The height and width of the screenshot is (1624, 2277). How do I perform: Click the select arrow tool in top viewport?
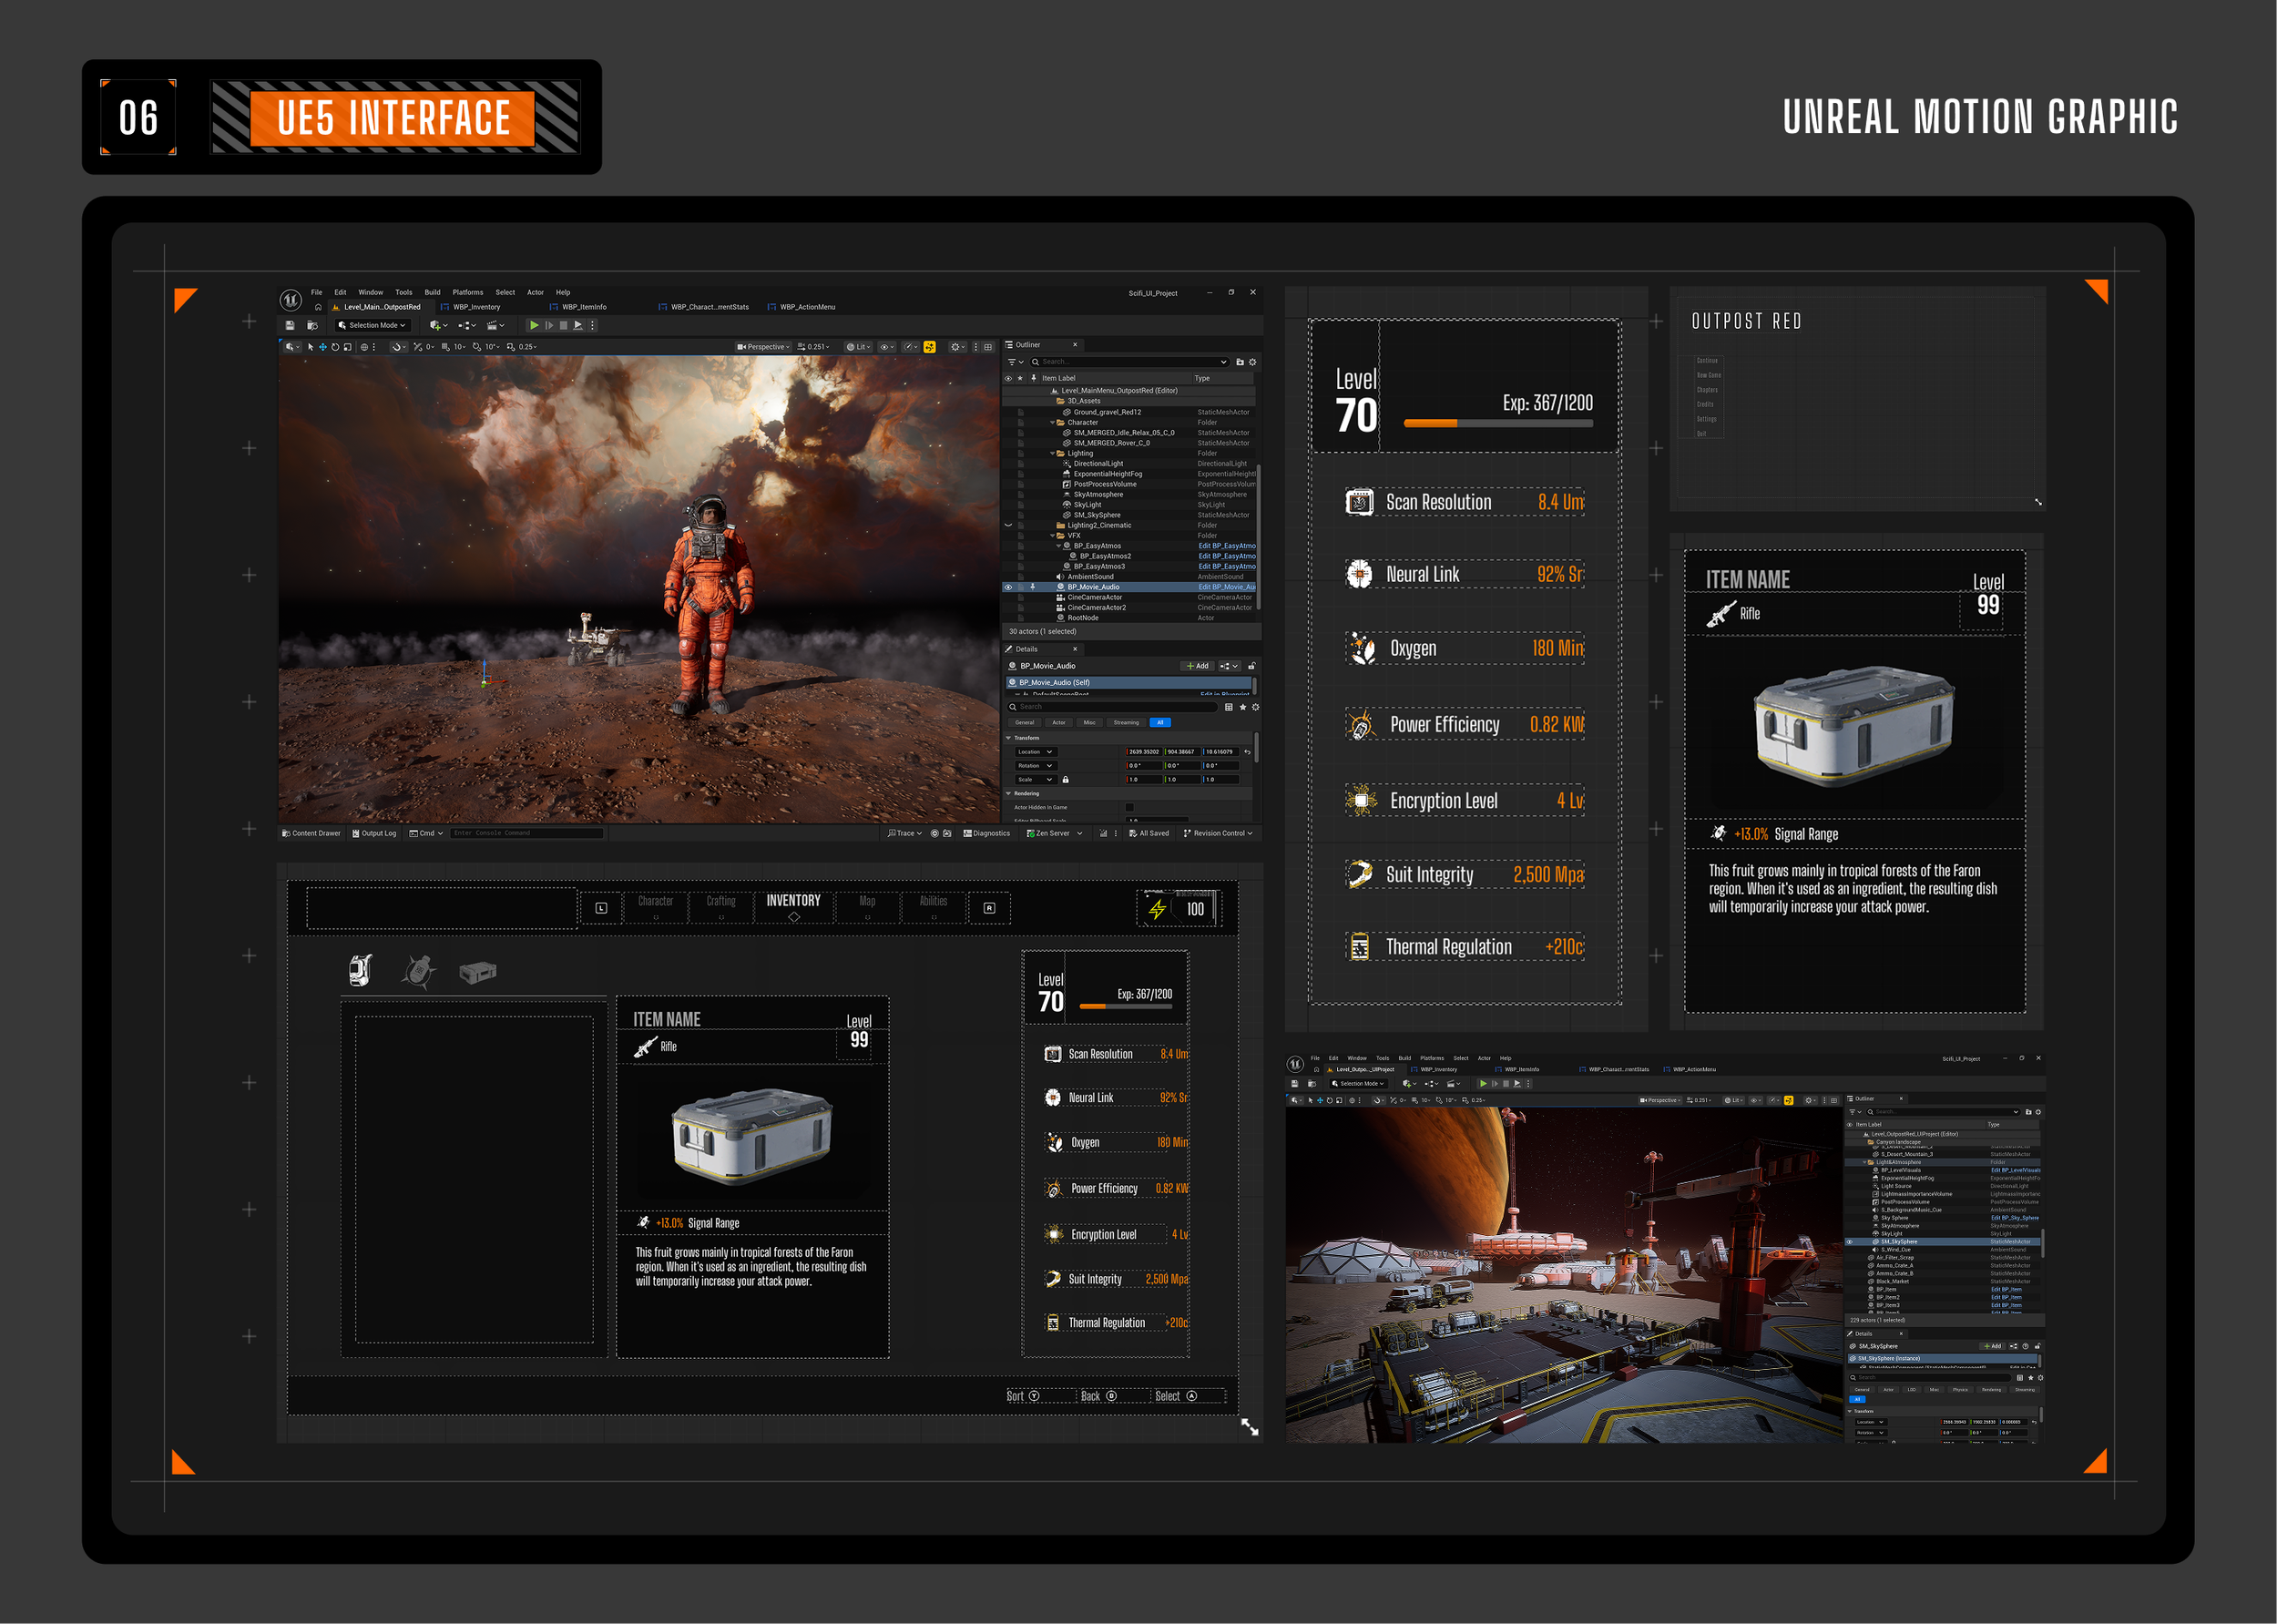310,347
